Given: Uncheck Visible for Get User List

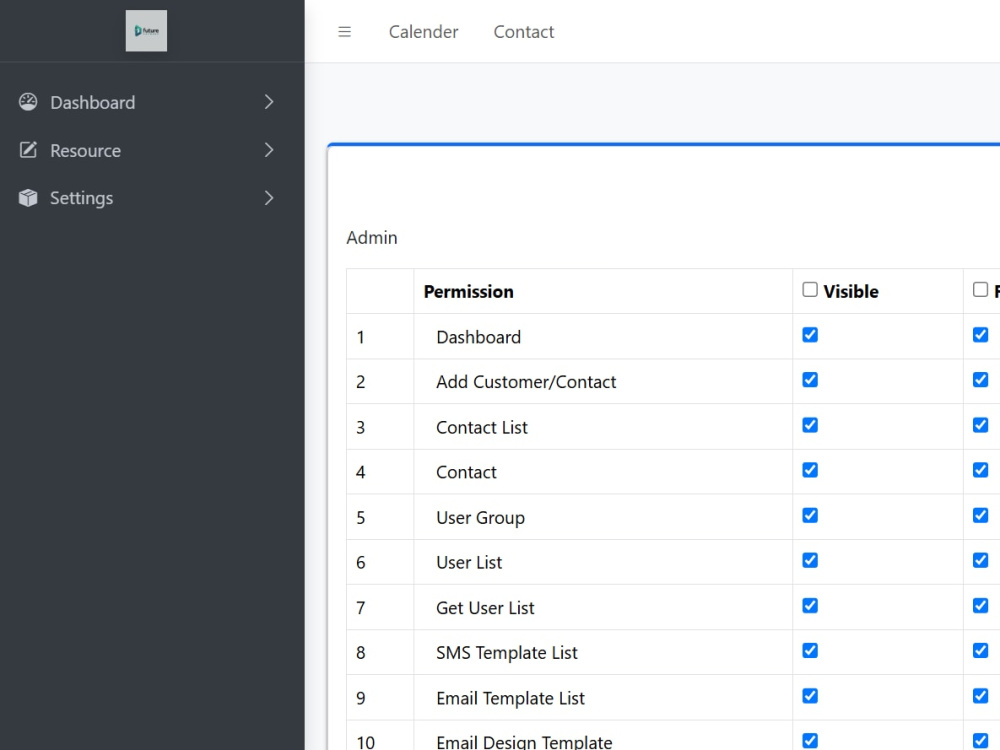Looking at the screenshot, I should click(x=810, y=605).
